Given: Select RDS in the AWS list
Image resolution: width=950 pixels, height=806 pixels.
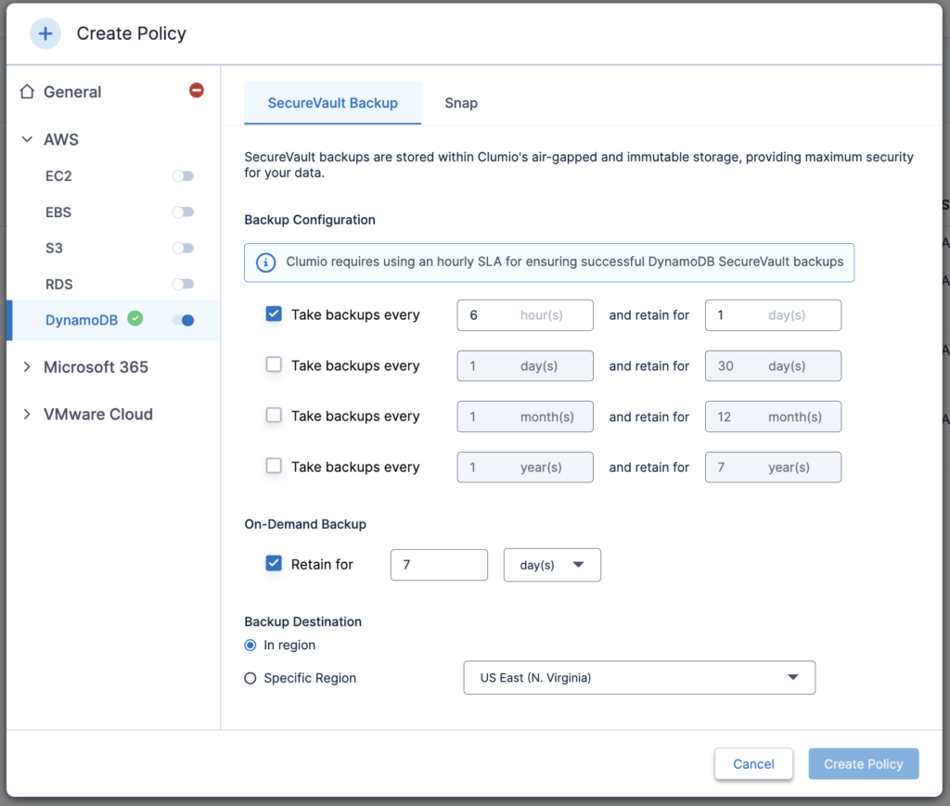Looking at the screenshot, I should (59, 284).
